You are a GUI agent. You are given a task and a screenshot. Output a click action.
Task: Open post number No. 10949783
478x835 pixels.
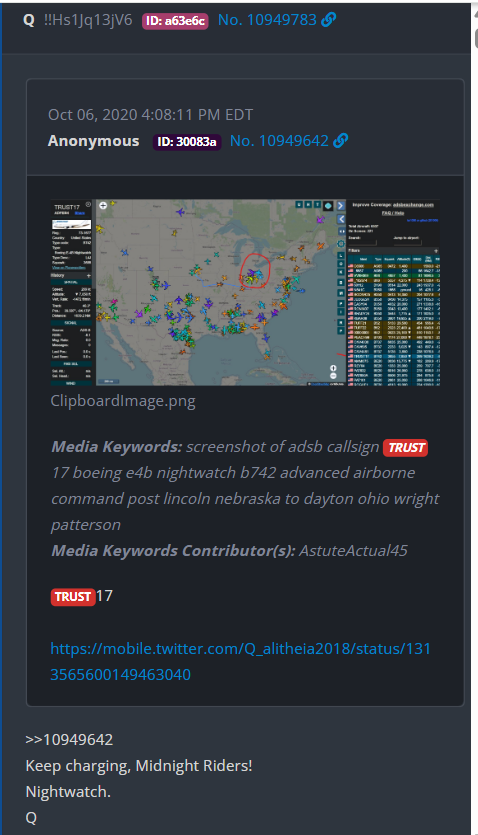pyautogui.click(x=267, y=20)
